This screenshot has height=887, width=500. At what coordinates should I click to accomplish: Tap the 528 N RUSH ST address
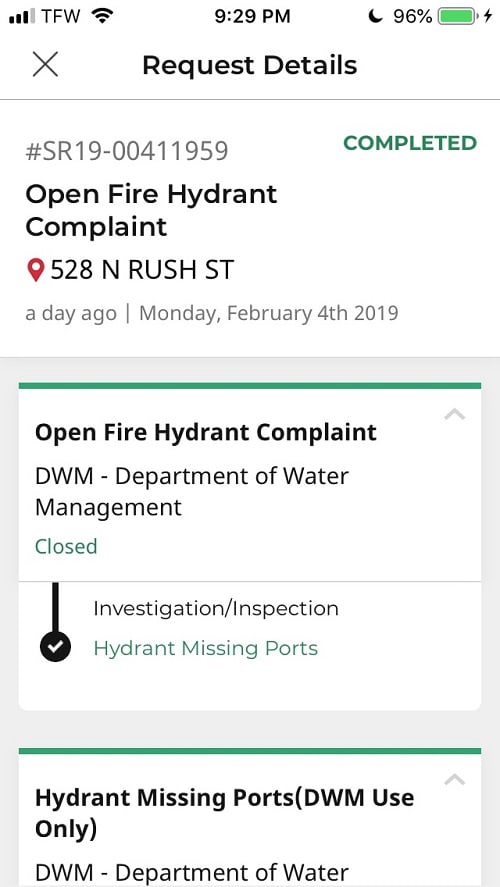(x=142, y=270)
